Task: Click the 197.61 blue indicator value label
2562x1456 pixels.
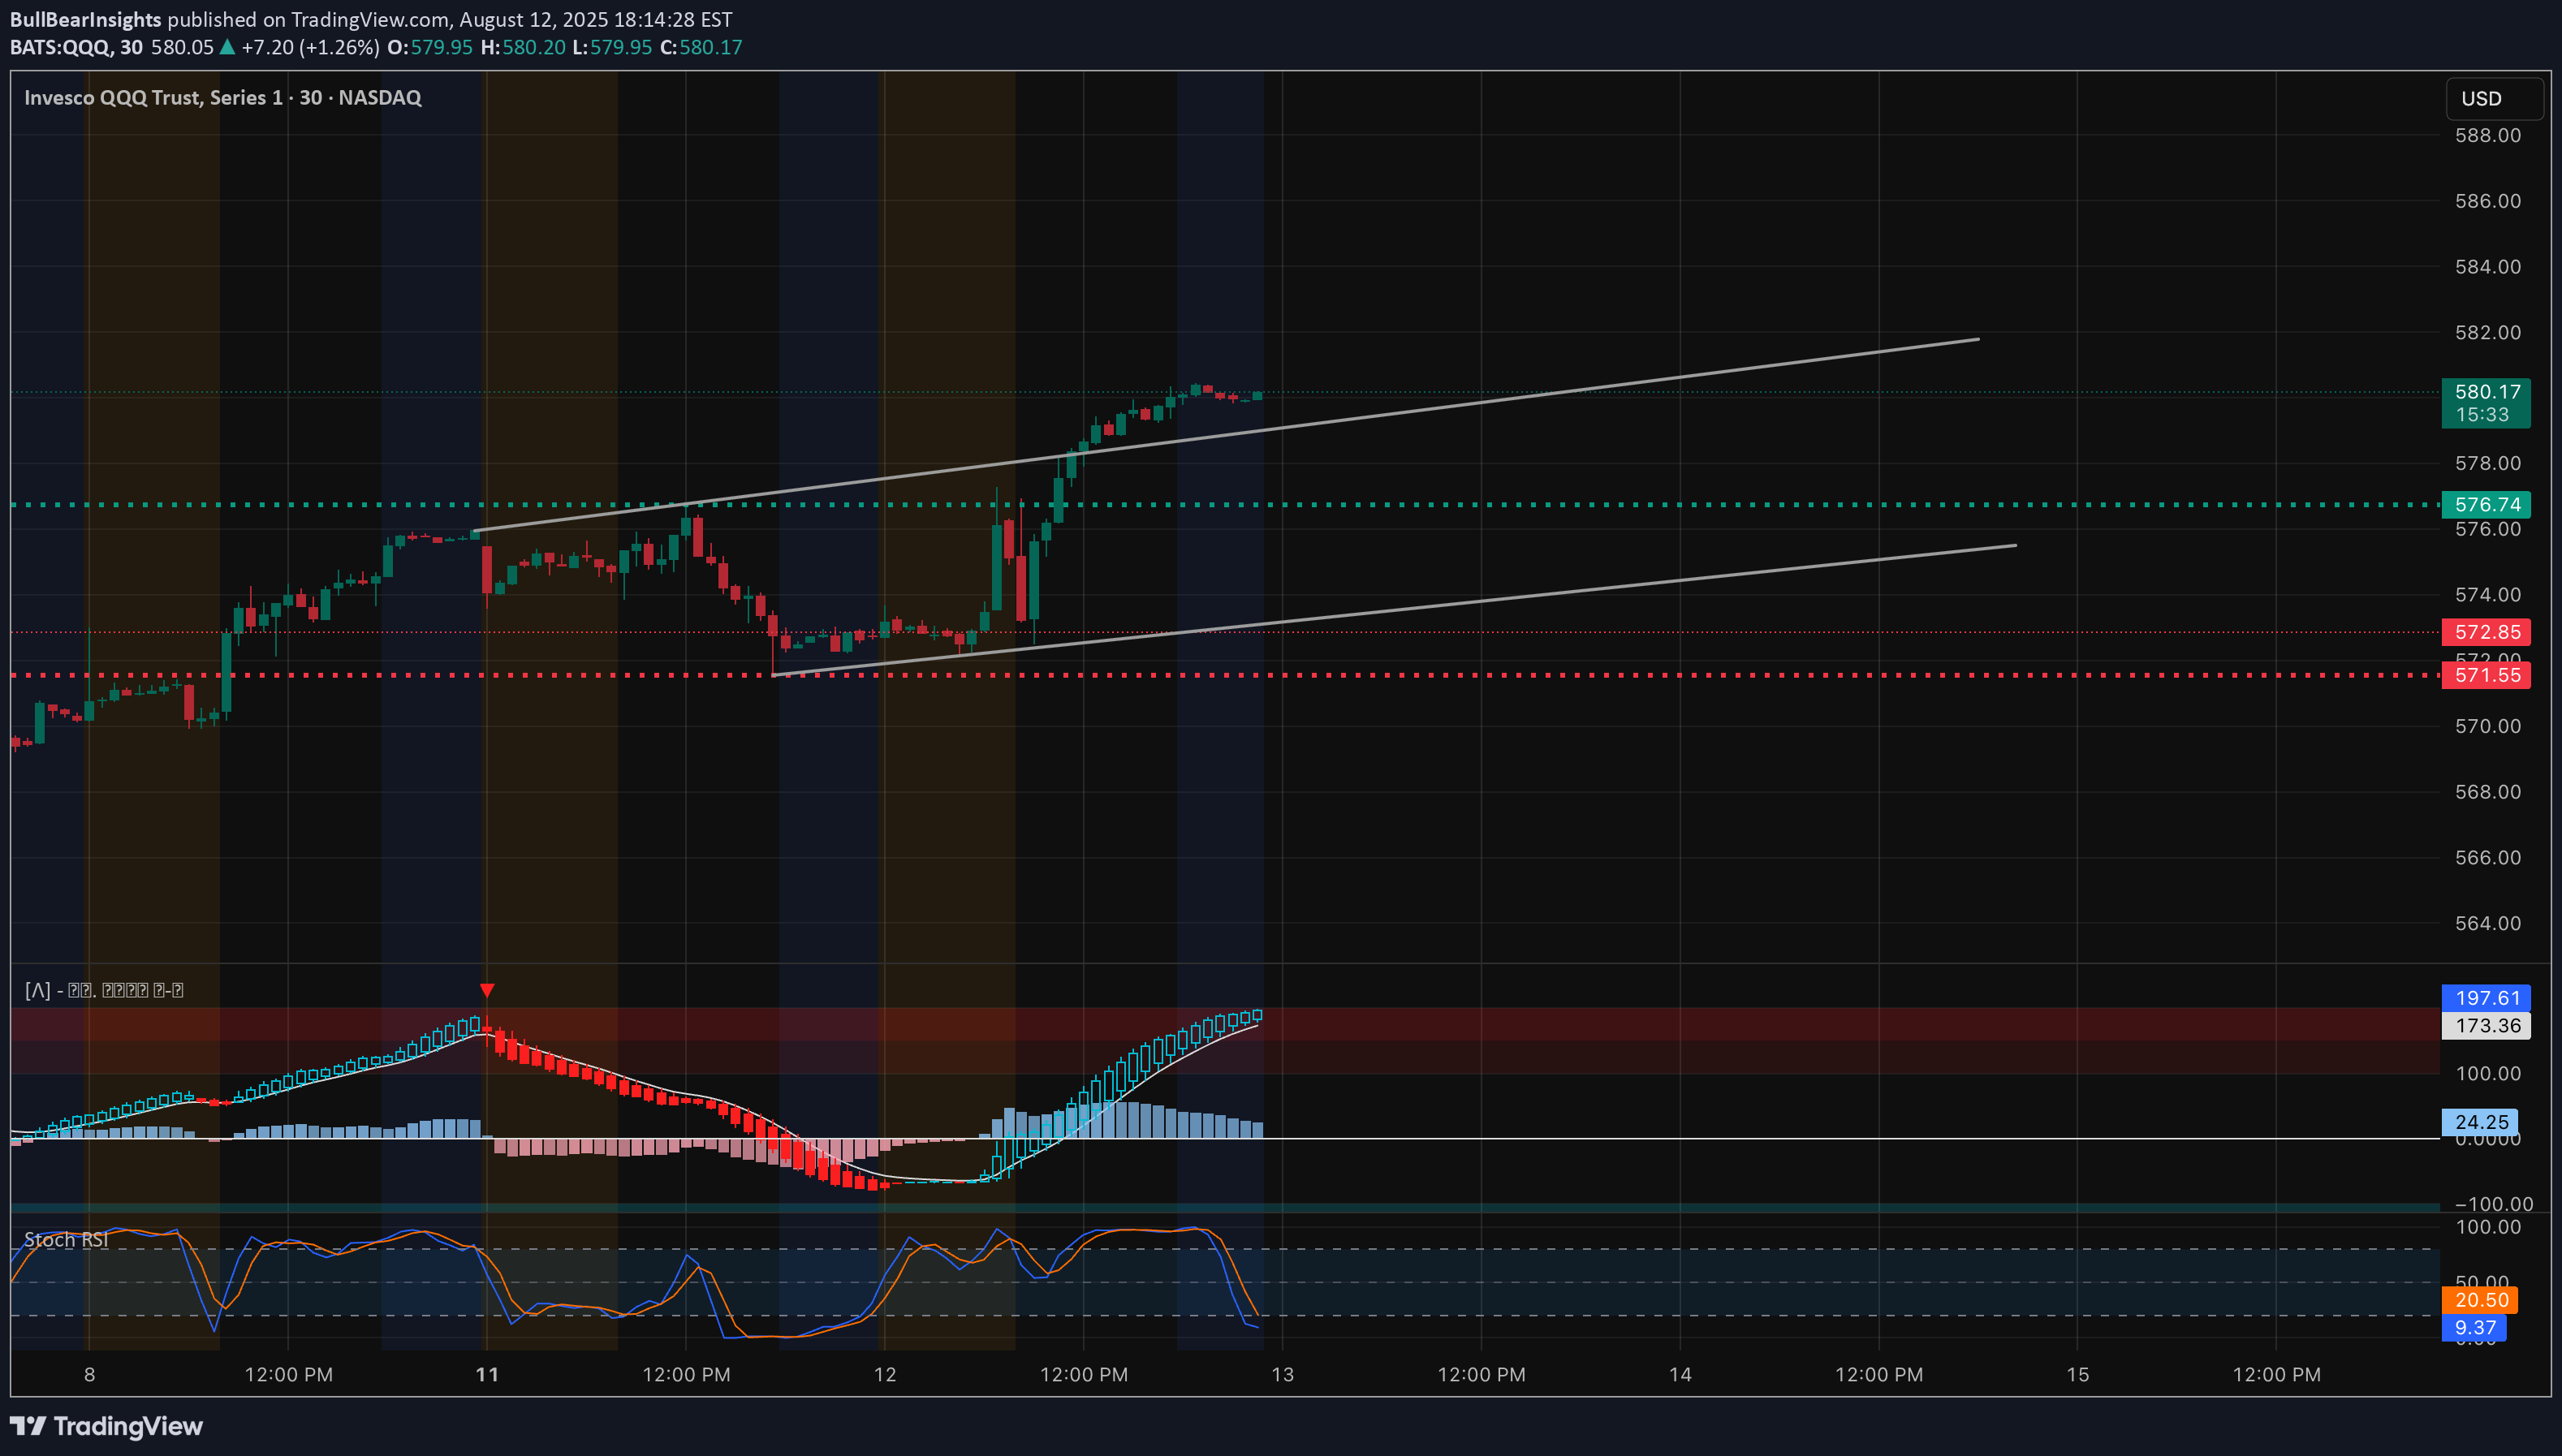Action: [2486, 998]
